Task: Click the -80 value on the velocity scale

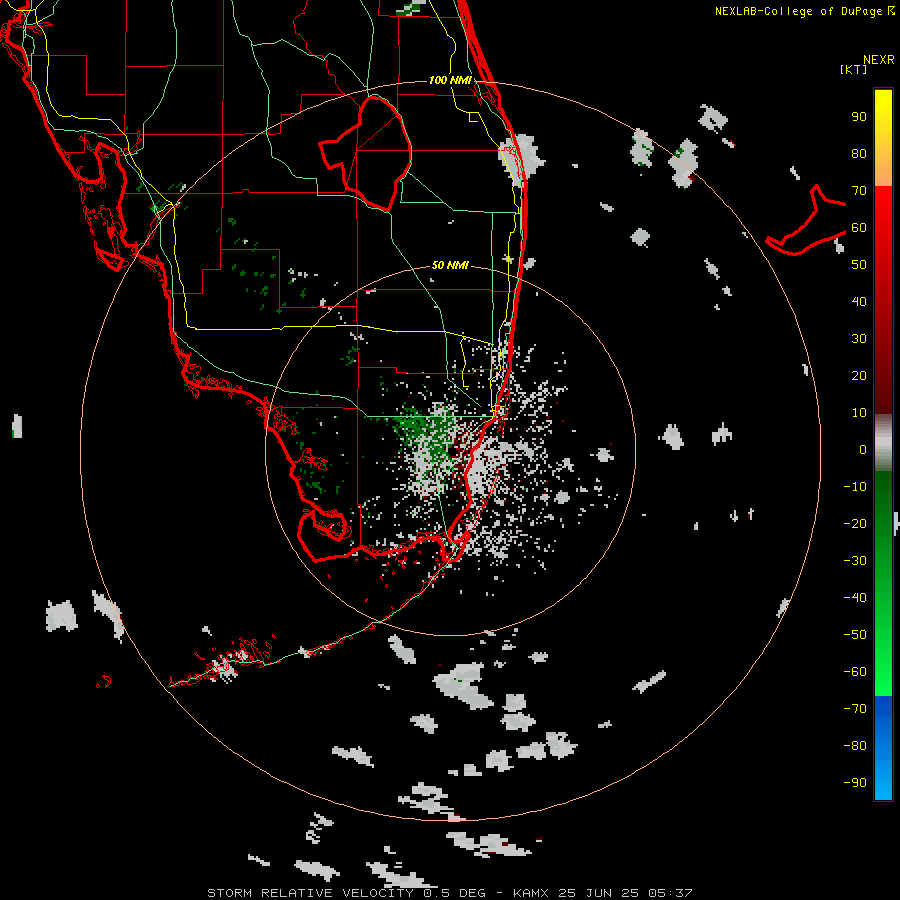Action: point(855,746)
